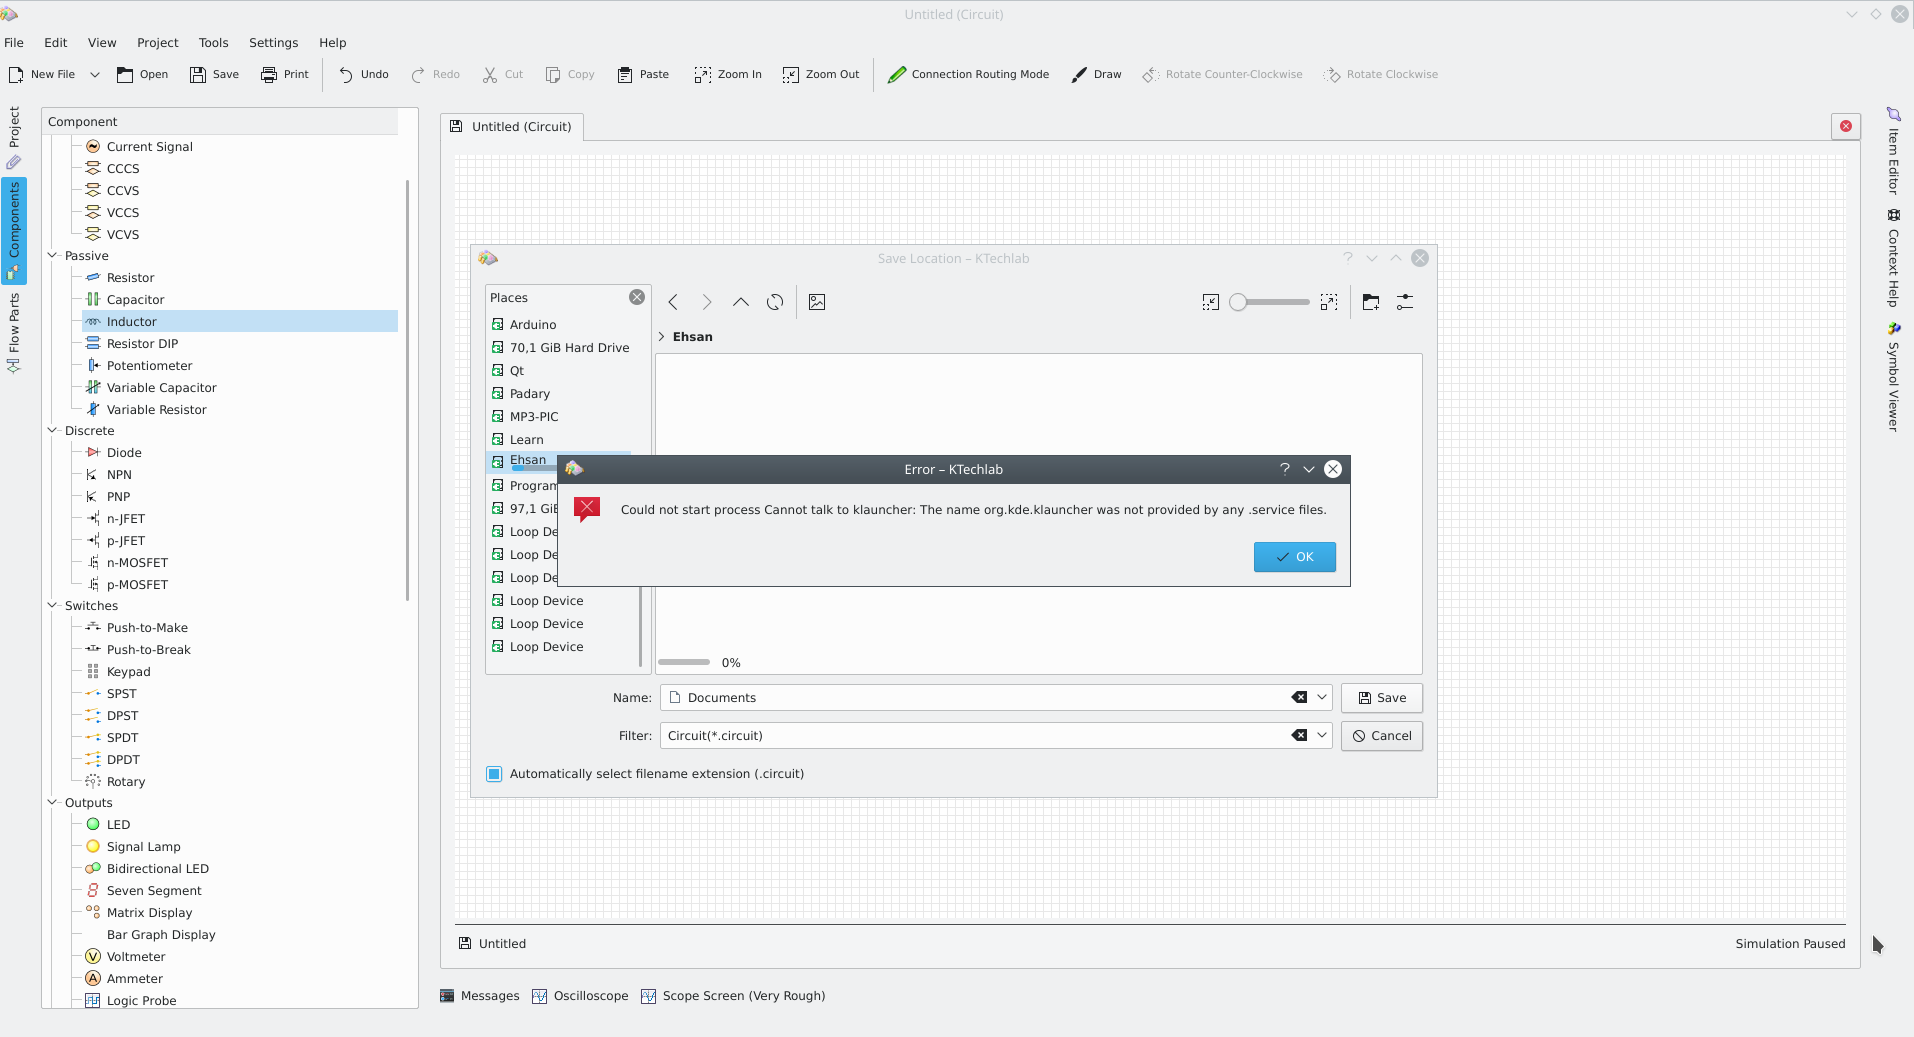The width and height of the screenshot is (1914, 1037).
Task: Enable automatically select filename extension
Action: (x=494, y=773)
